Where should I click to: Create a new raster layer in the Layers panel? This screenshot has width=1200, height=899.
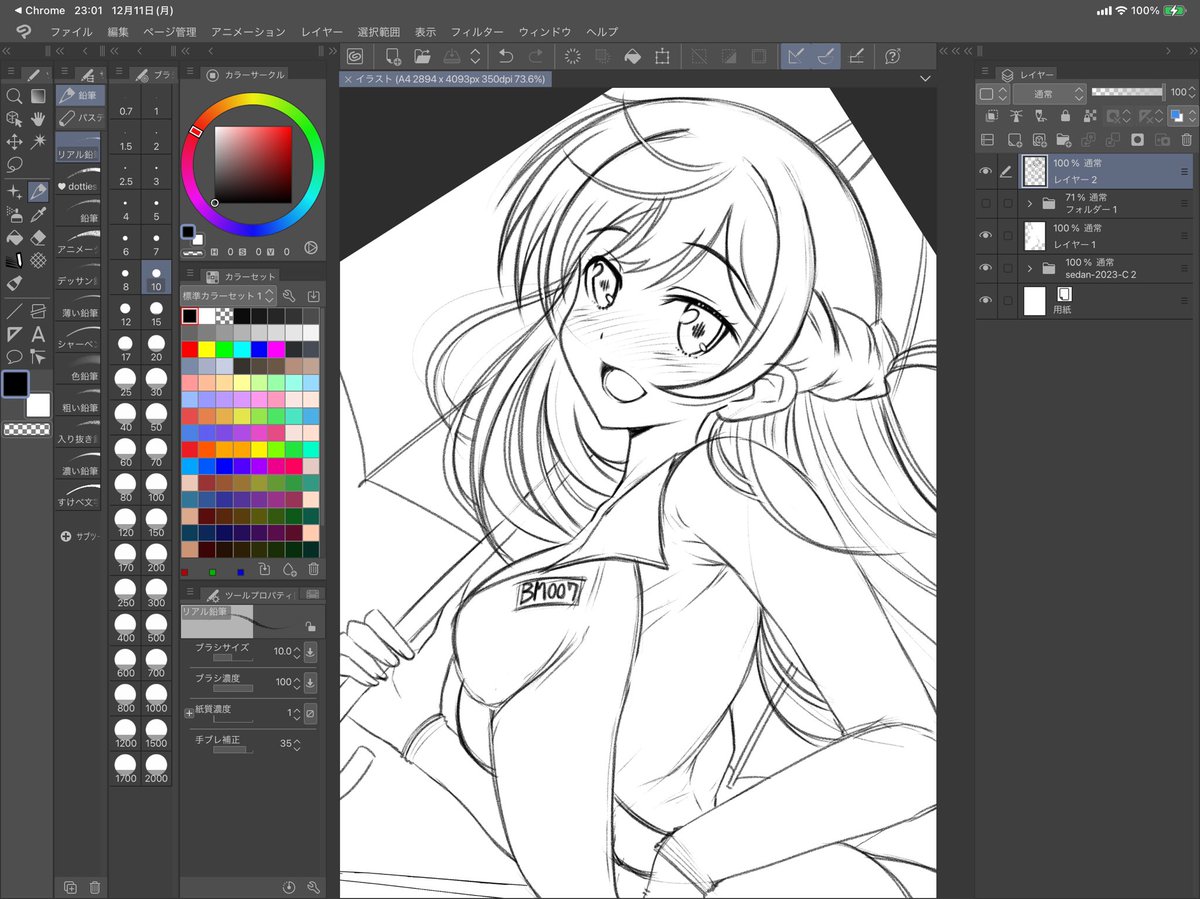(x=1014, y=140)
